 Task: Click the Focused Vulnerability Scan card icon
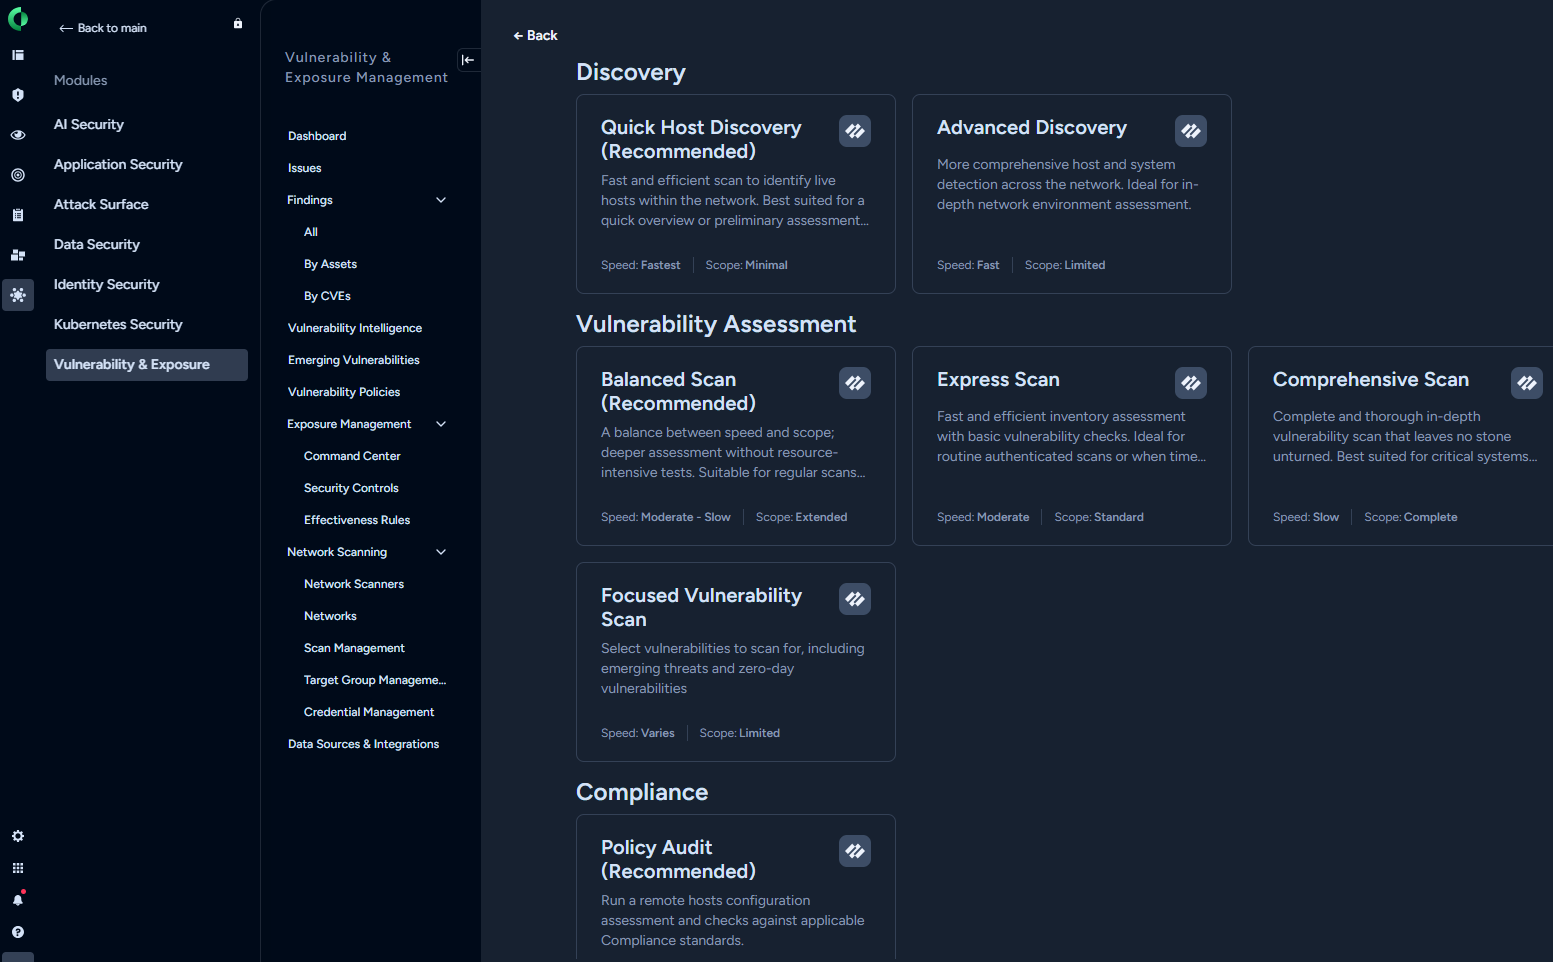[x=855, y=599]
